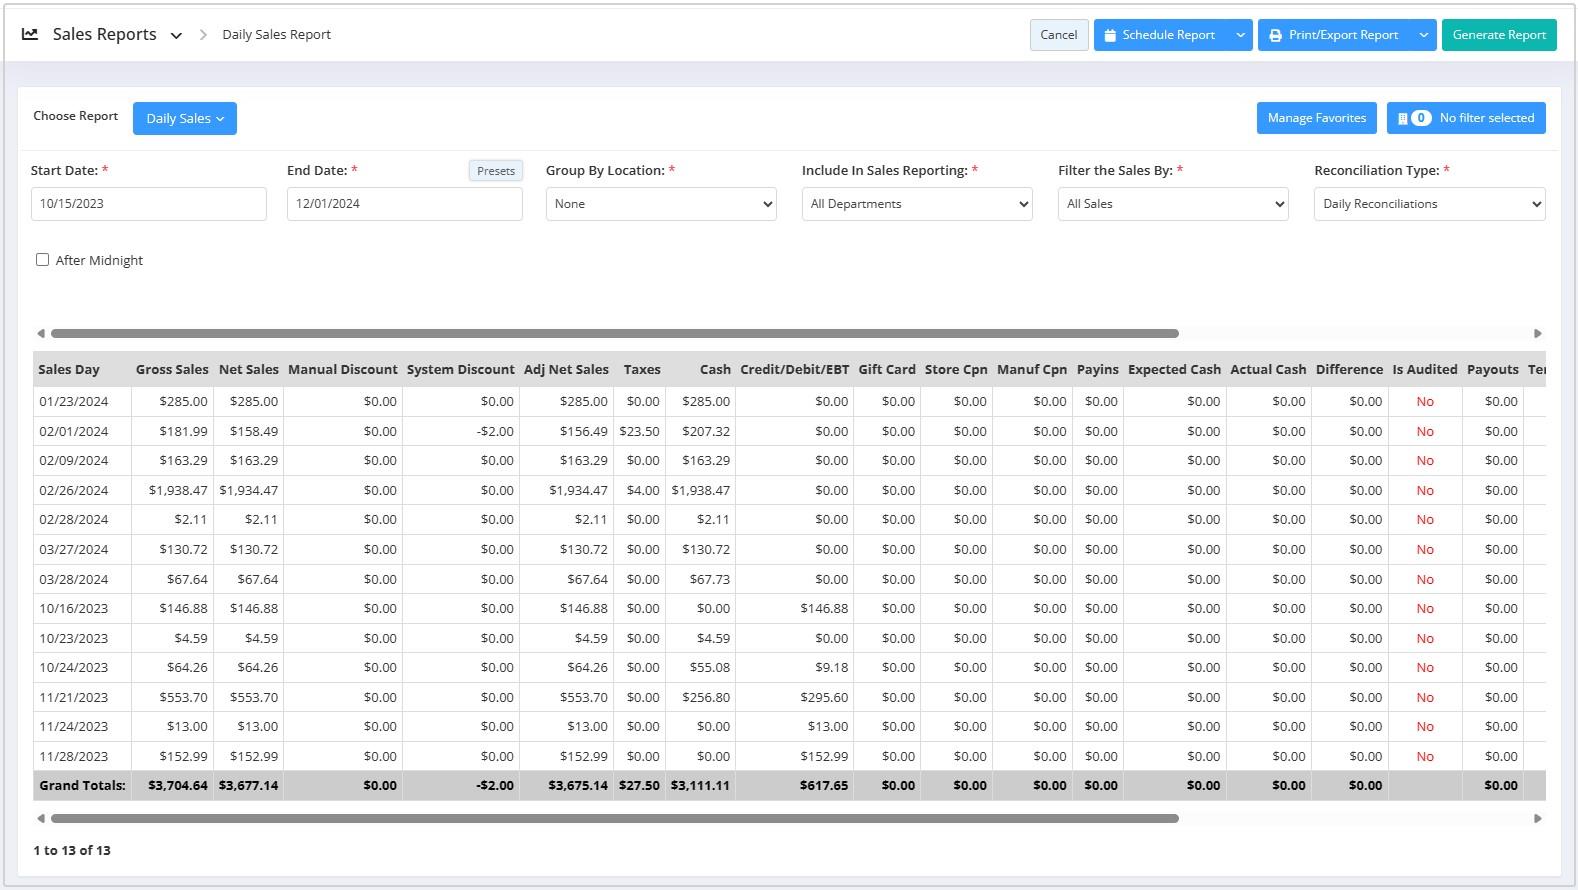The image size is (1578, 890).
Task: Open the Group By Location dropdown
Action: click(x=661, y=204)
